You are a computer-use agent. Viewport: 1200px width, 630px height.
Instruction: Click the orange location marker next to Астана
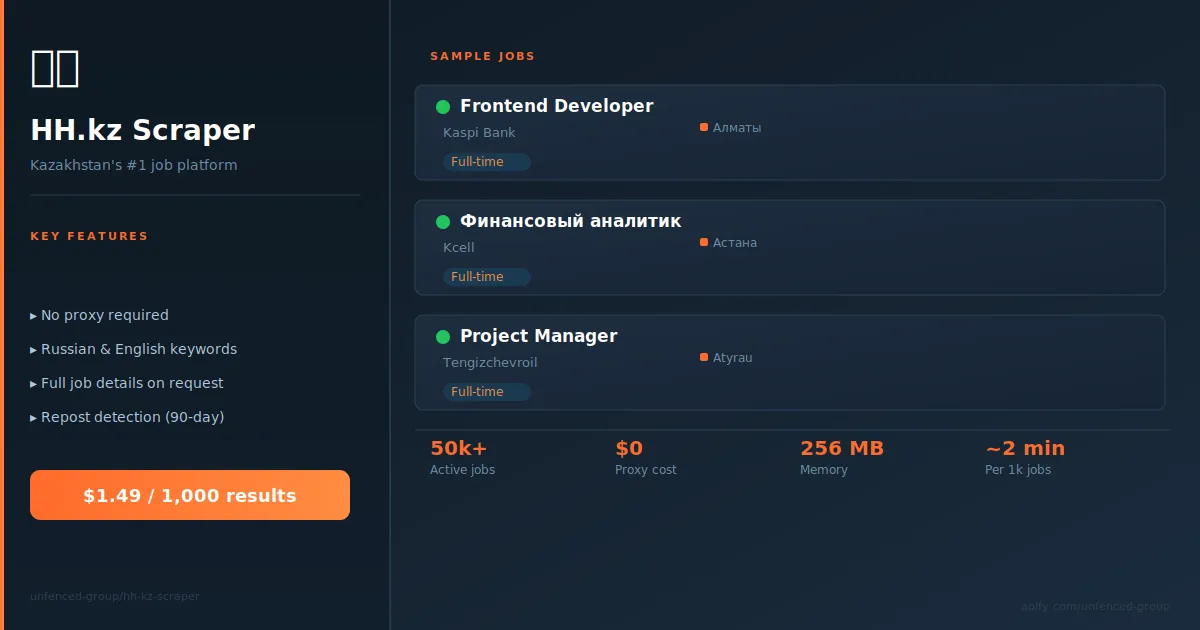click(x=704, y=242)
